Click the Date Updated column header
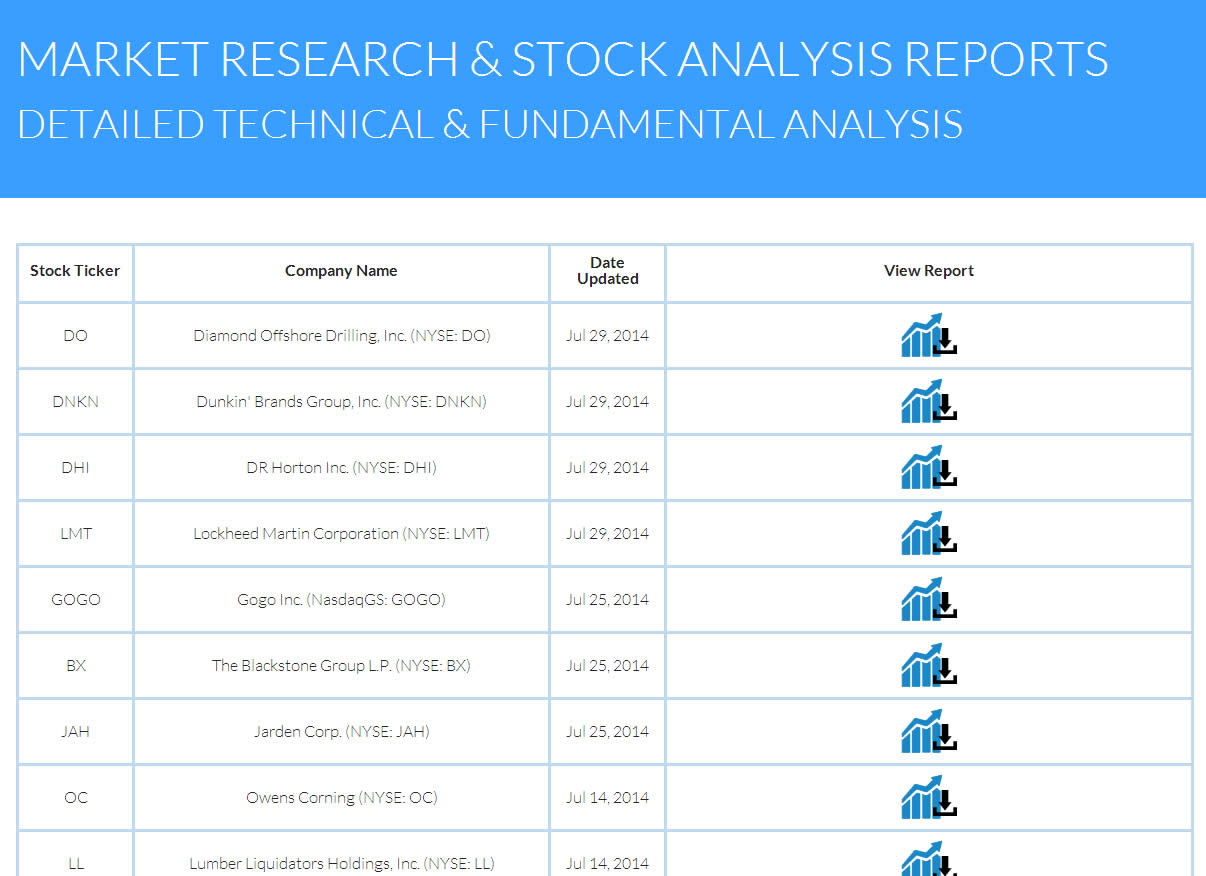 tap(607, 271)
